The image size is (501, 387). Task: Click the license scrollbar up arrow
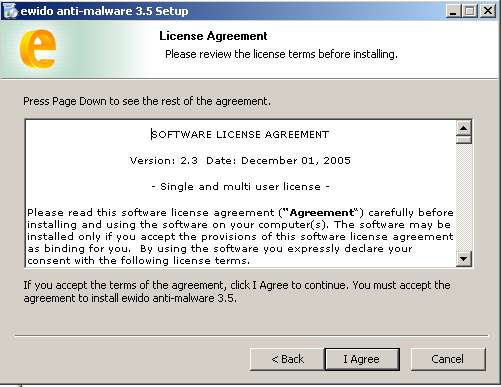464,128
